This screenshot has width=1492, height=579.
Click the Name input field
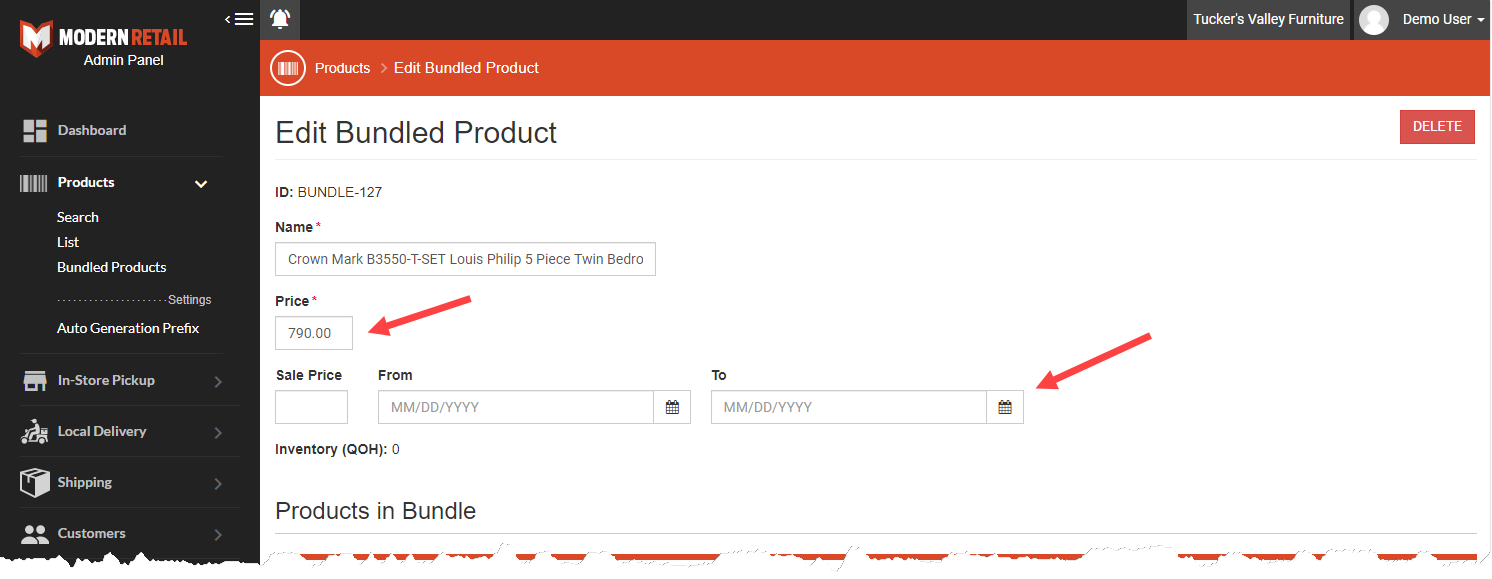point(465,259)
